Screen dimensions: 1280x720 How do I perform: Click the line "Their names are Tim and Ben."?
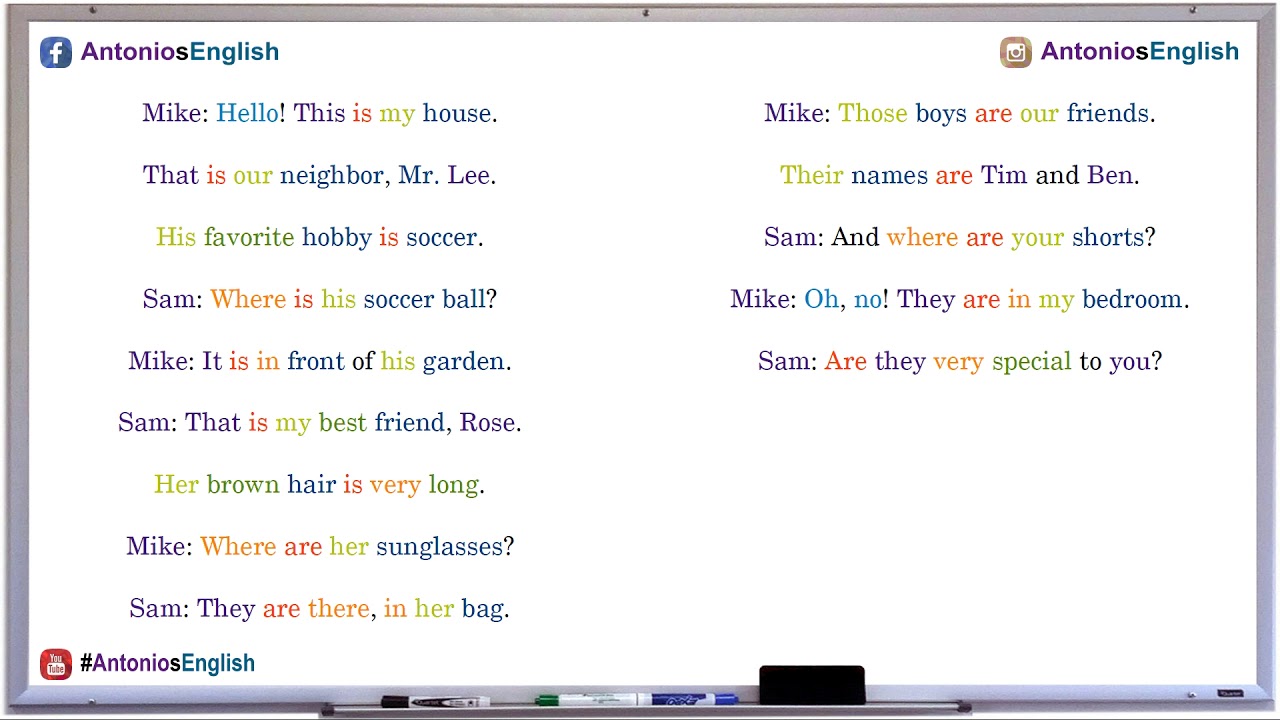(960, 175)
